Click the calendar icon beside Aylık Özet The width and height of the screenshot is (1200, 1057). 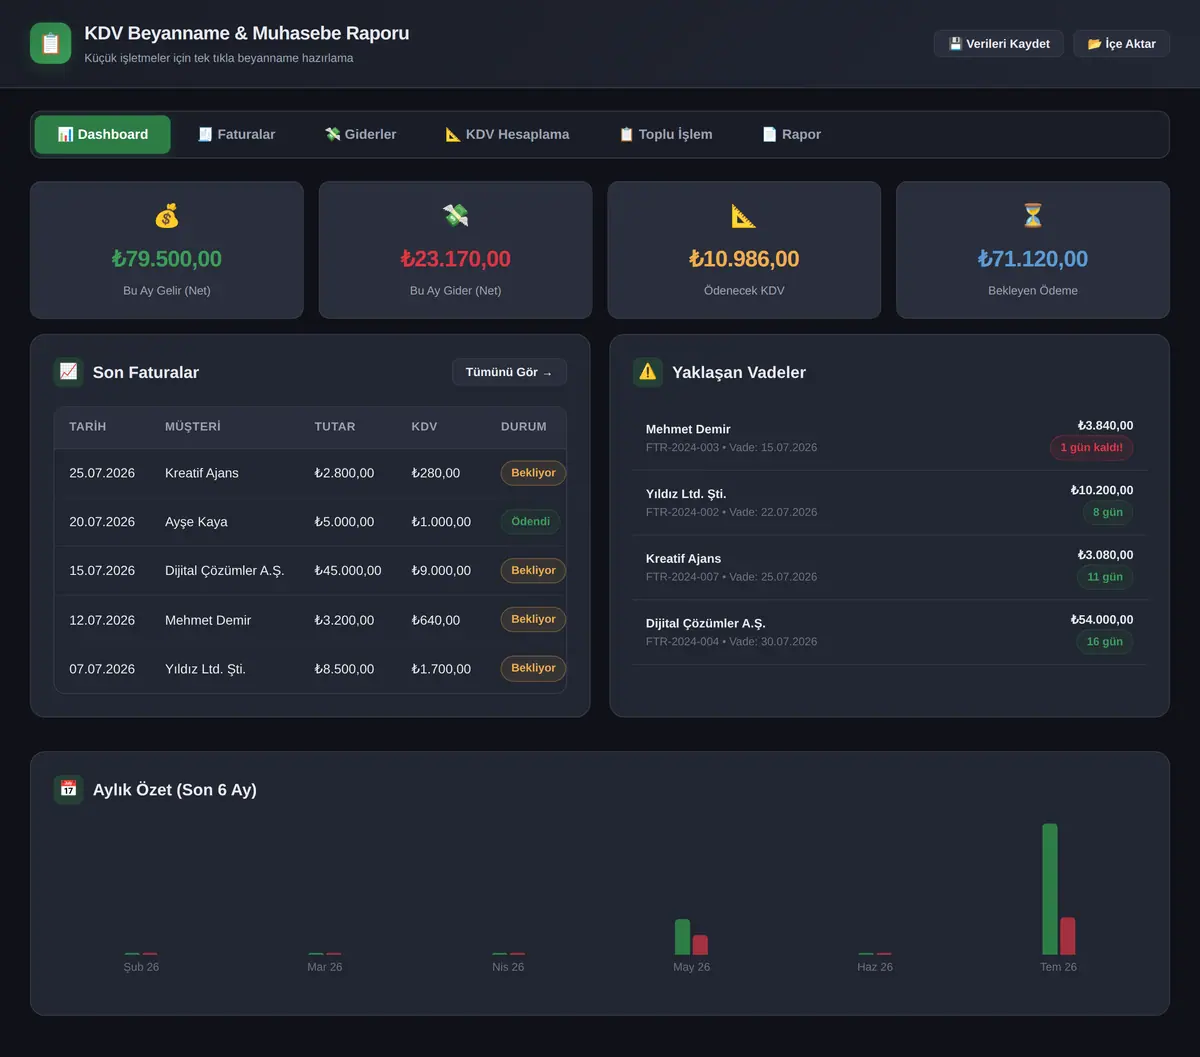click(69, 789)
